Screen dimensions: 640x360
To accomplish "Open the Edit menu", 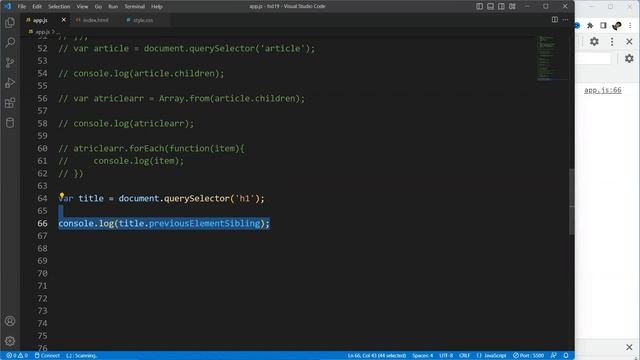I will click(37, 7).
